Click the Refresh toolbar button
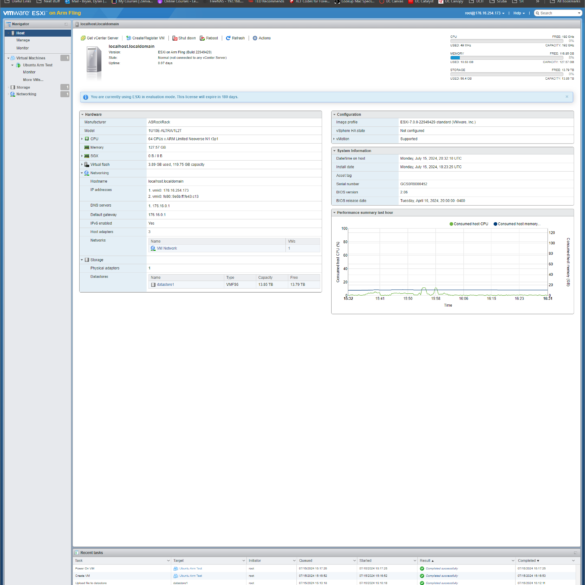Screen dimensions: 585x585 (235, 38)
